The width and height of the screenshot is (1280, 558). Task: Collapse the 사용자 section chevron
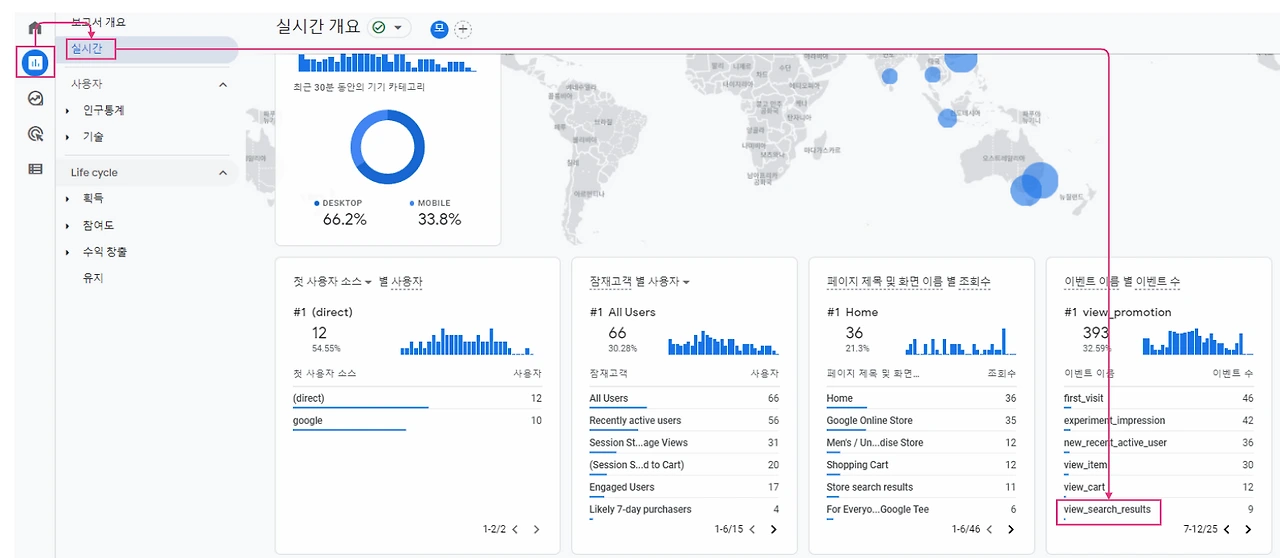click(223, 85)
